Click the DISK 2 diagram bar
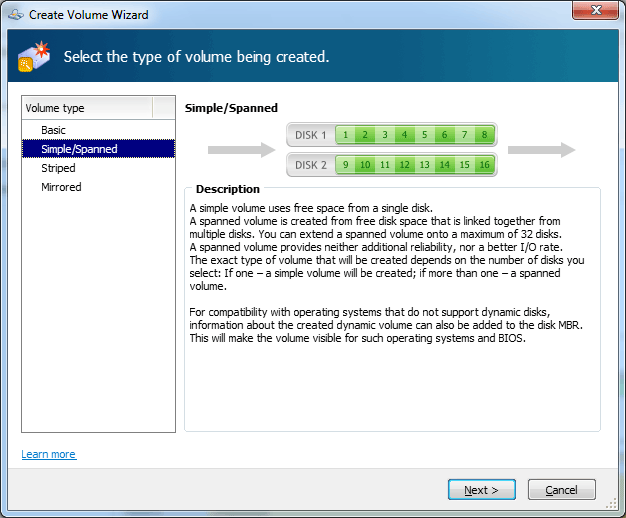The width and height of the screenshot is (626, 518). 392,165
